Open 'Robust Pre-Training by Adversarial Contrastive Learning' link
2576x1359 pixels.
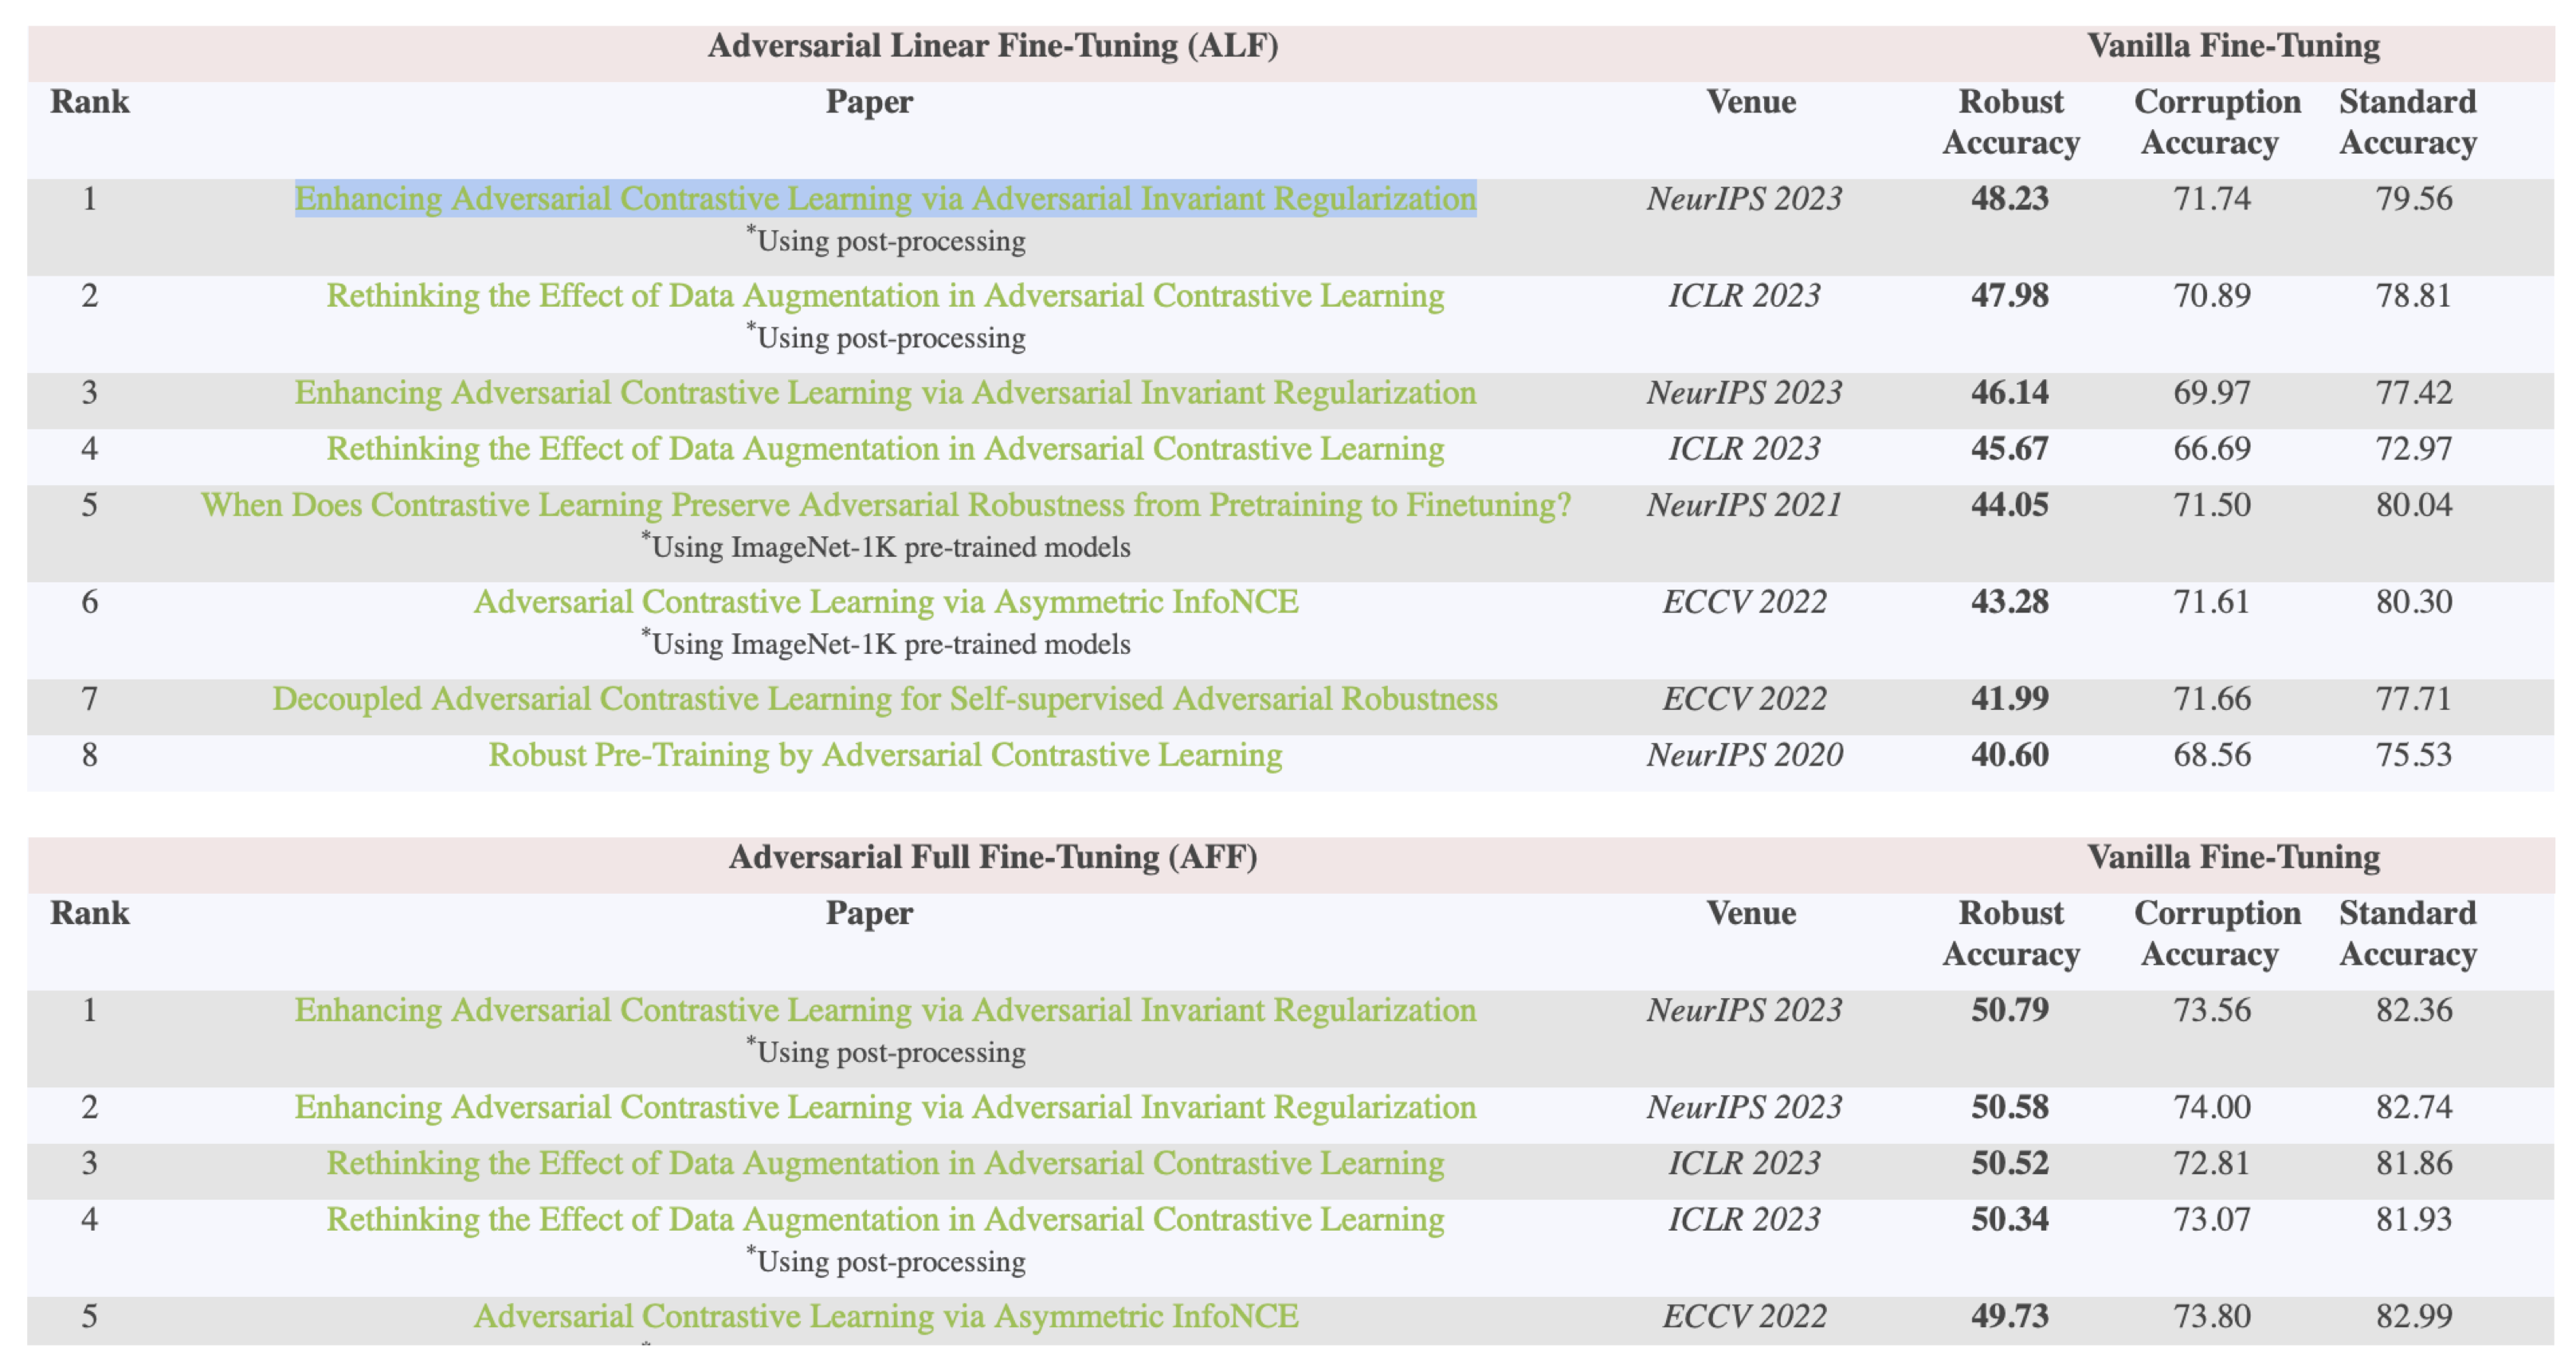point(885,755)
